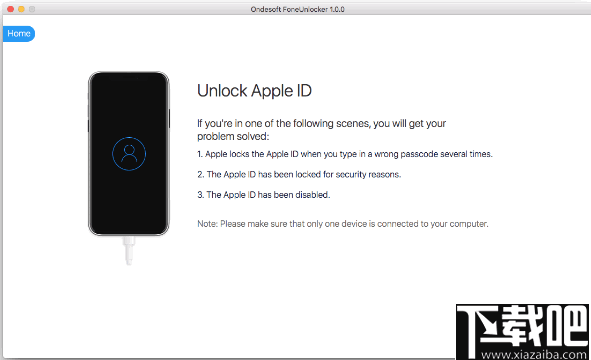The height and width of the screenshot is (360, 591).
Task: Select 'The Apple ID has been disabled' line
Action: click(x=263, y=195)
